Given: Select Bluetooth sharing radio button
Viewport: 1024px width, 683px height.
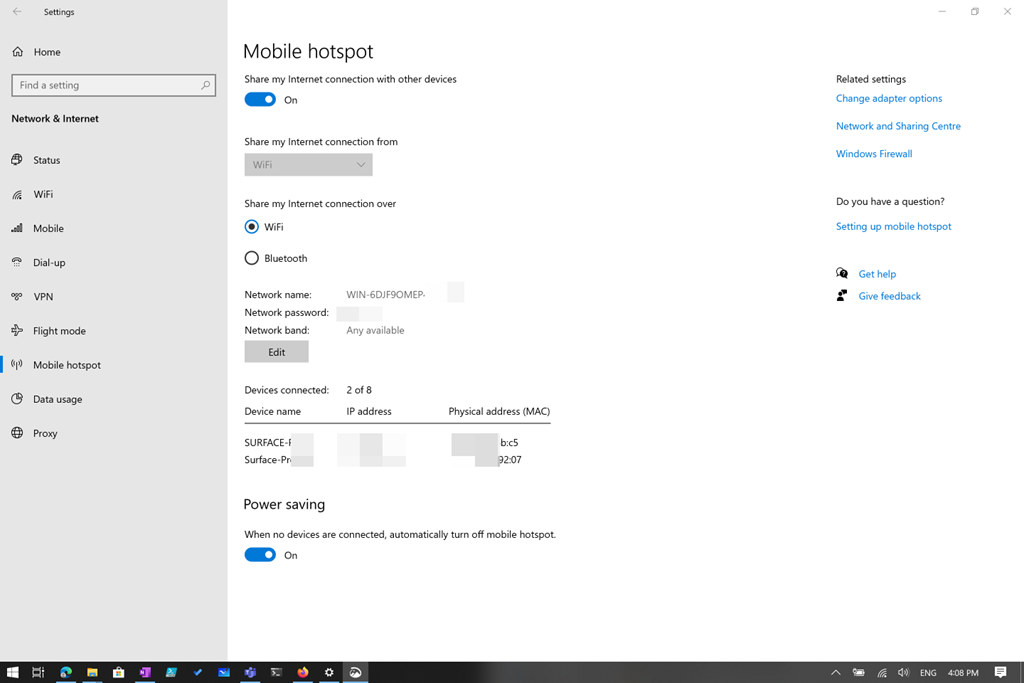Looking at the screenshot, I should (252, 258).
